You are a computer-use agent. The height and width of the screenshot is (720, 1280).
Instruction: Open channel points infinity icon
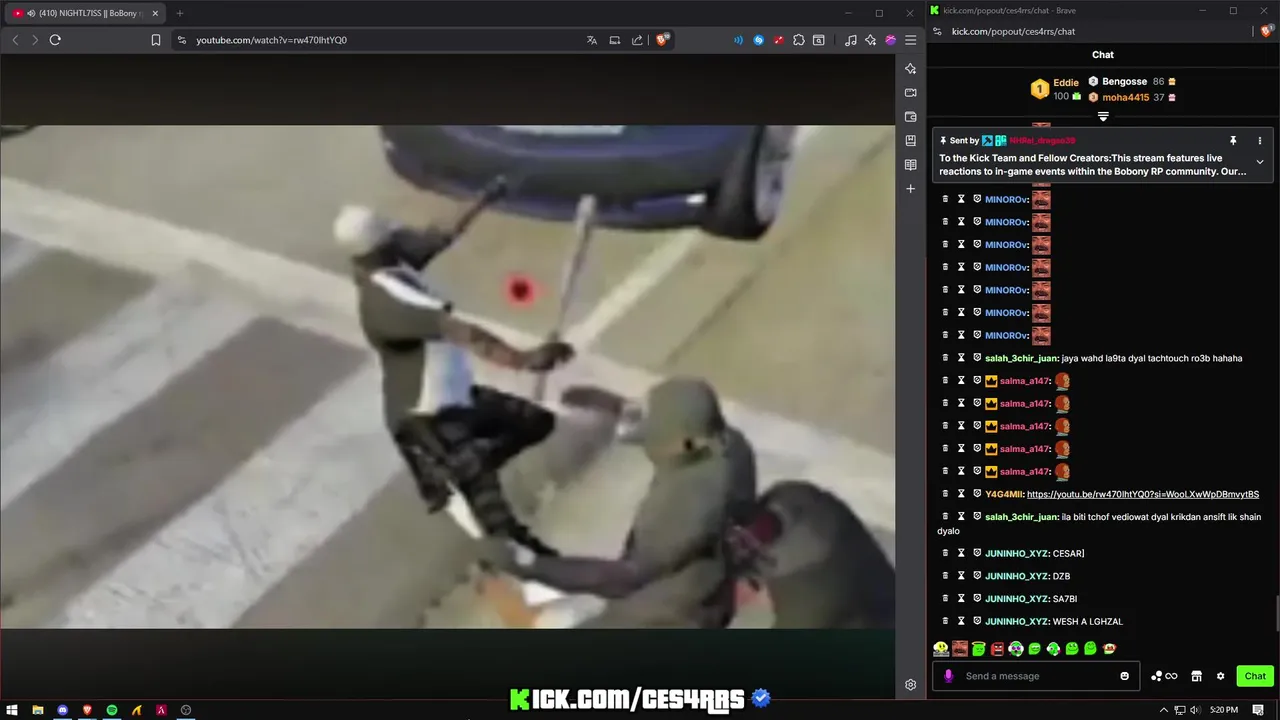(x=1164, y=676)
